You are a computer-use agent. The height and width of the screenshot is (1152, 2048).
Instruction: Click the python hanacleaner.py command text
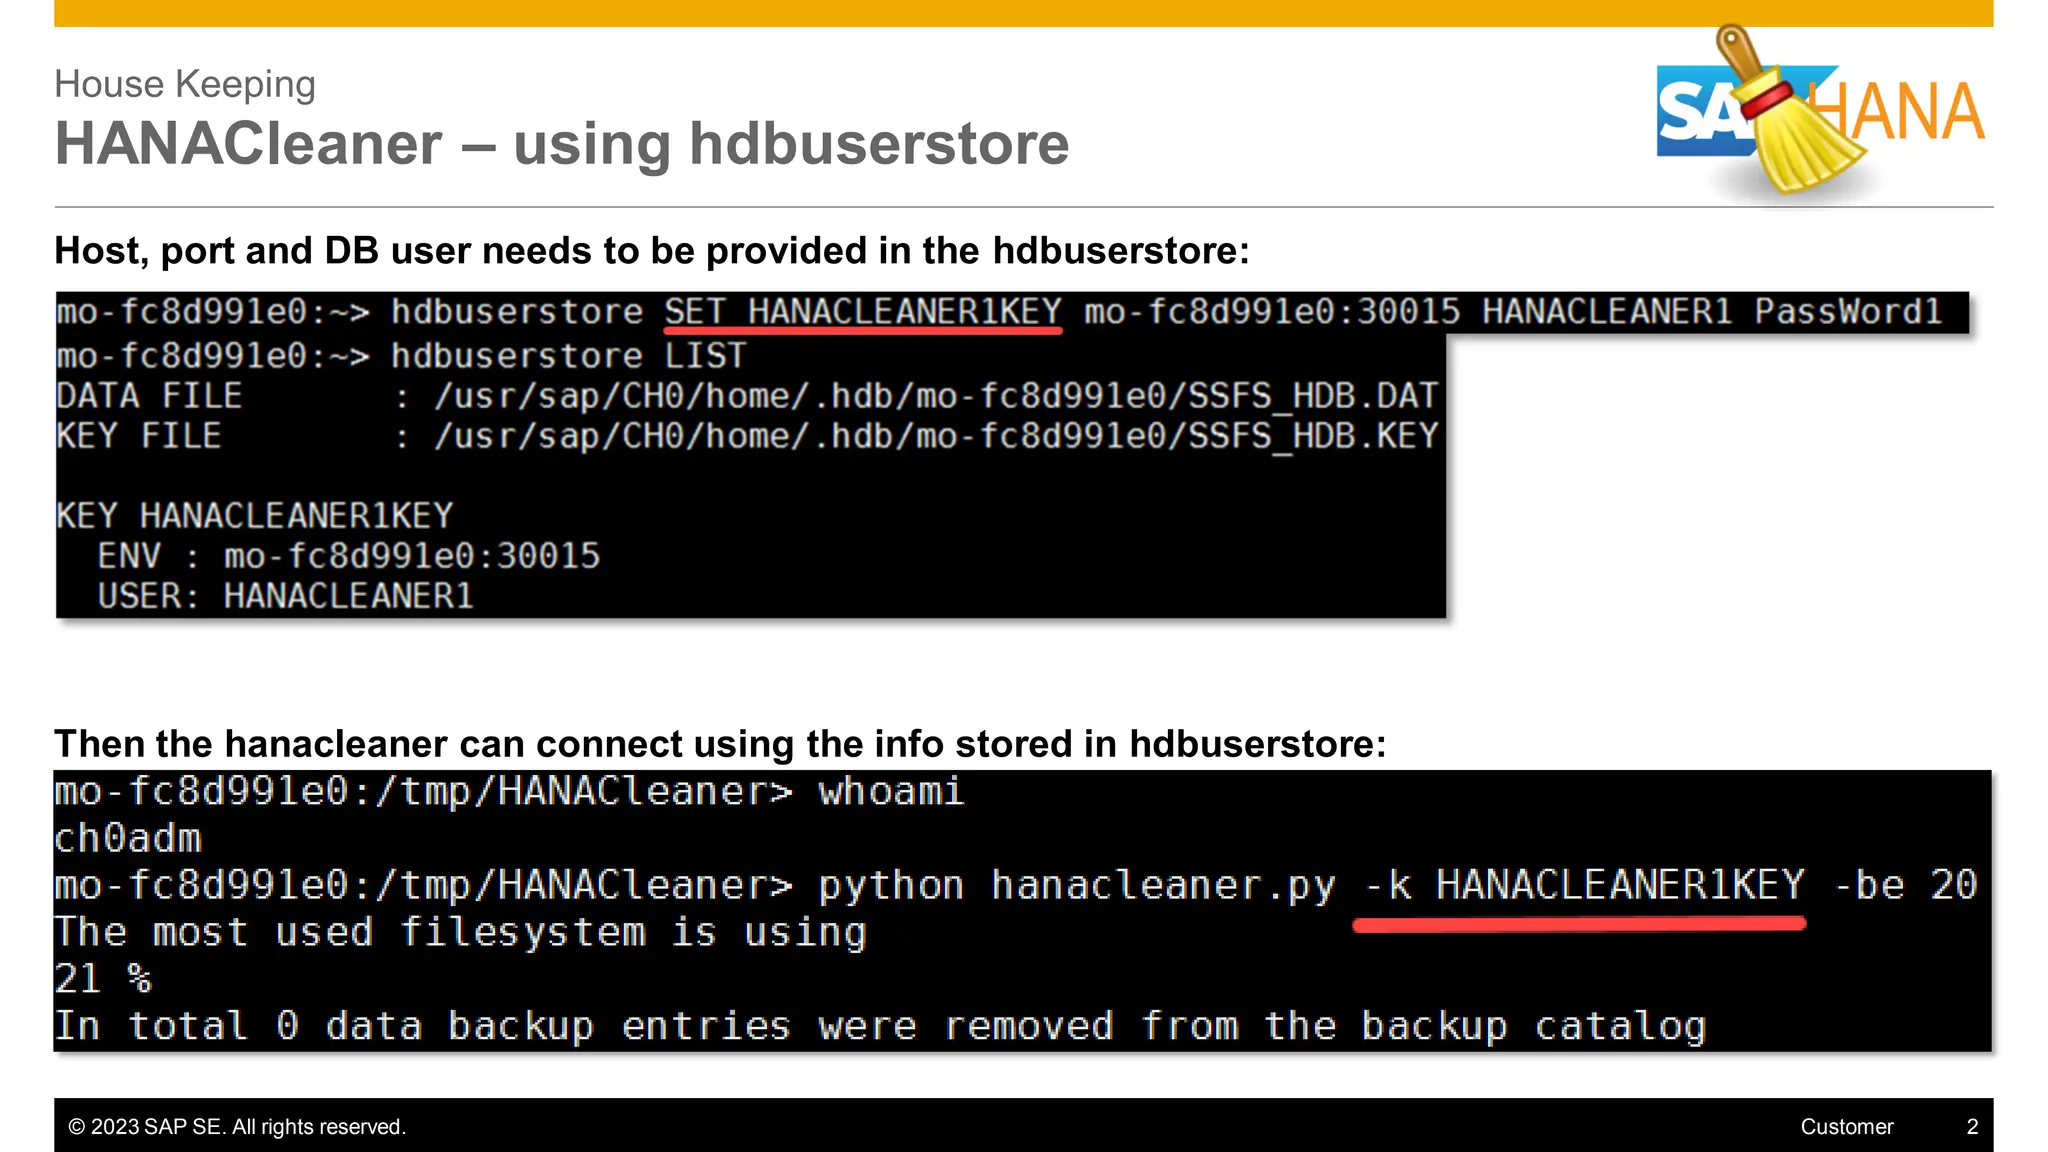(1076, 886)
